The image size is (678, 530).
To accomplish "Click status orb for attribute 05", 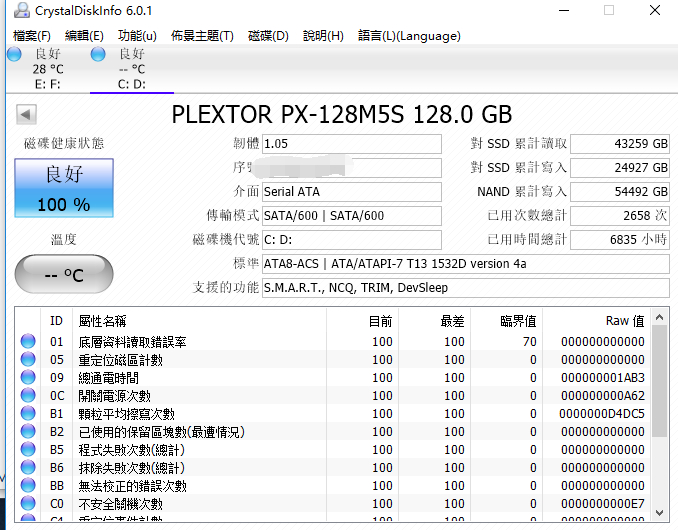I will (28, 359).
